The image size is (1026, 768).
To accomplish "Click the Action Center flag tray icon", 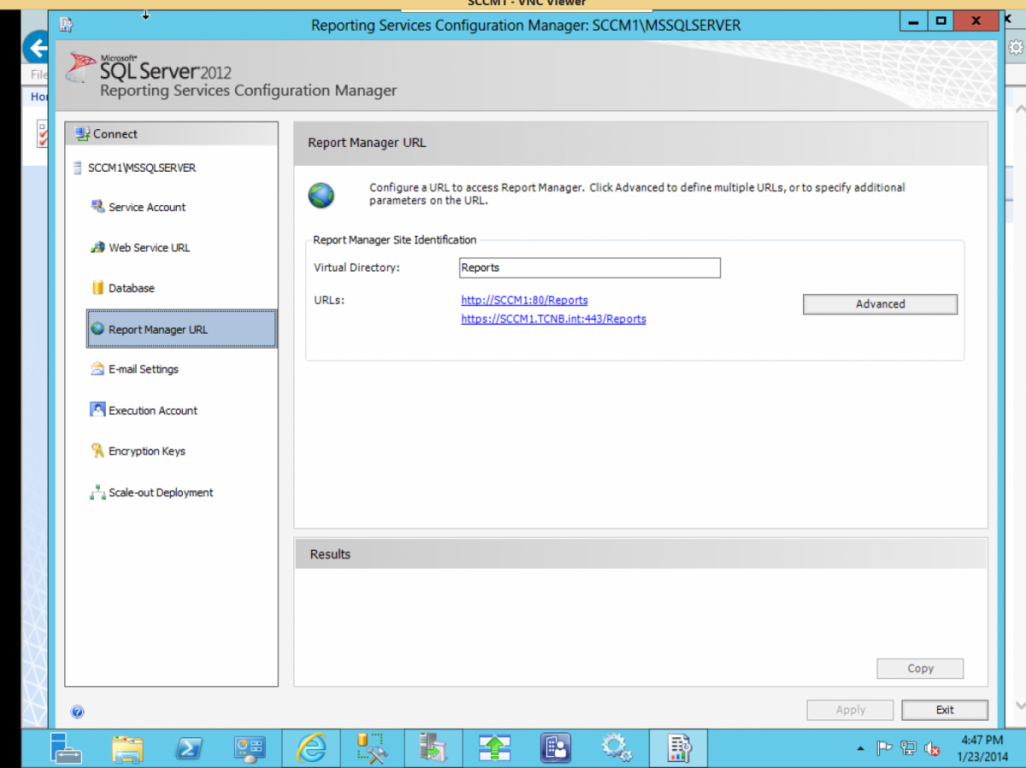I will click(x=884, y=748).
